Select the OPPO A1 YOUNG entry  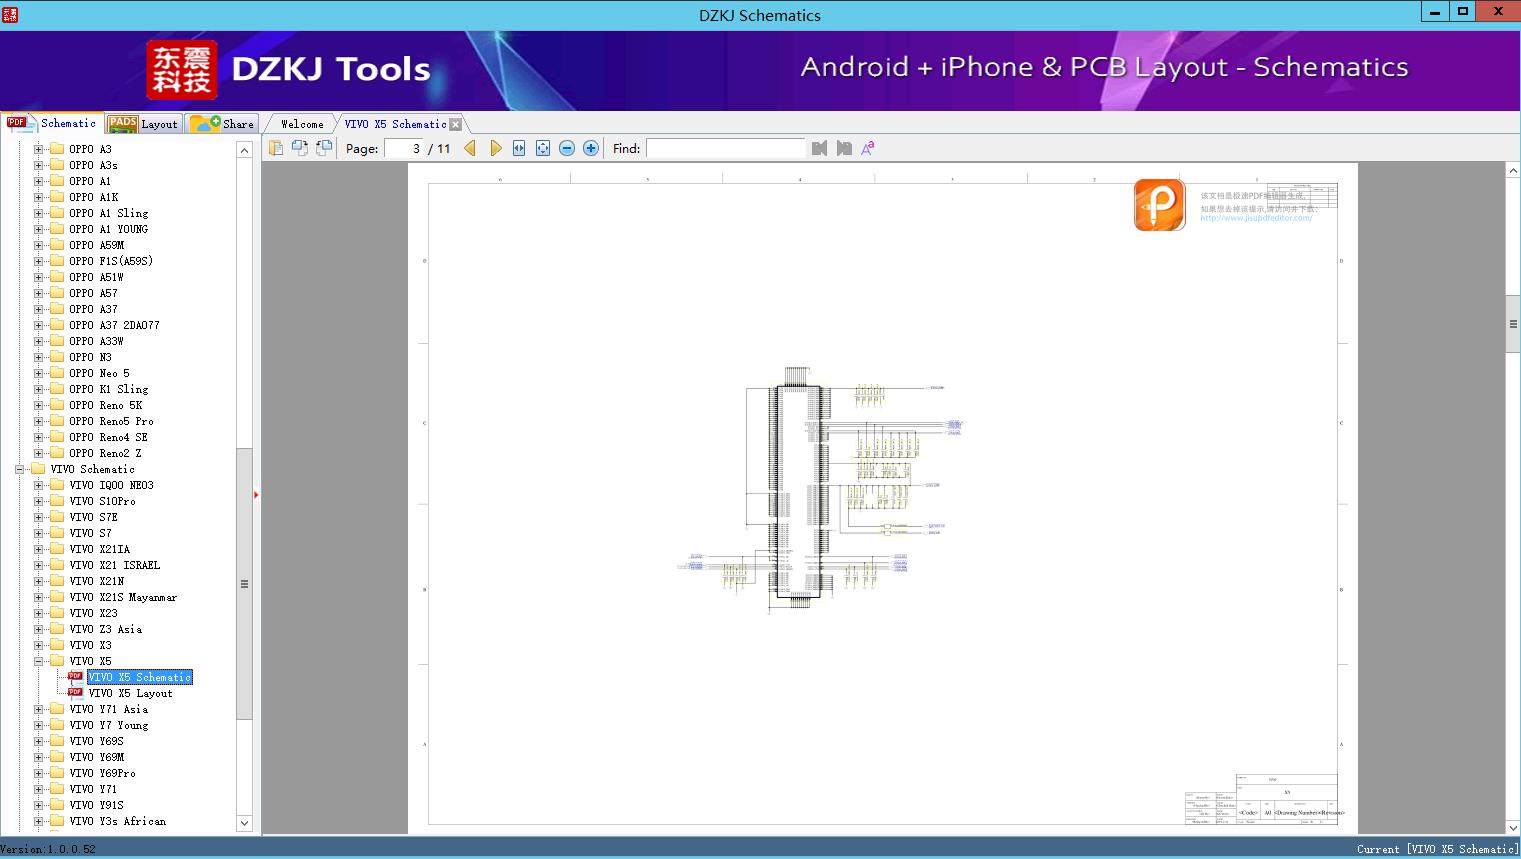coord(108,229)
